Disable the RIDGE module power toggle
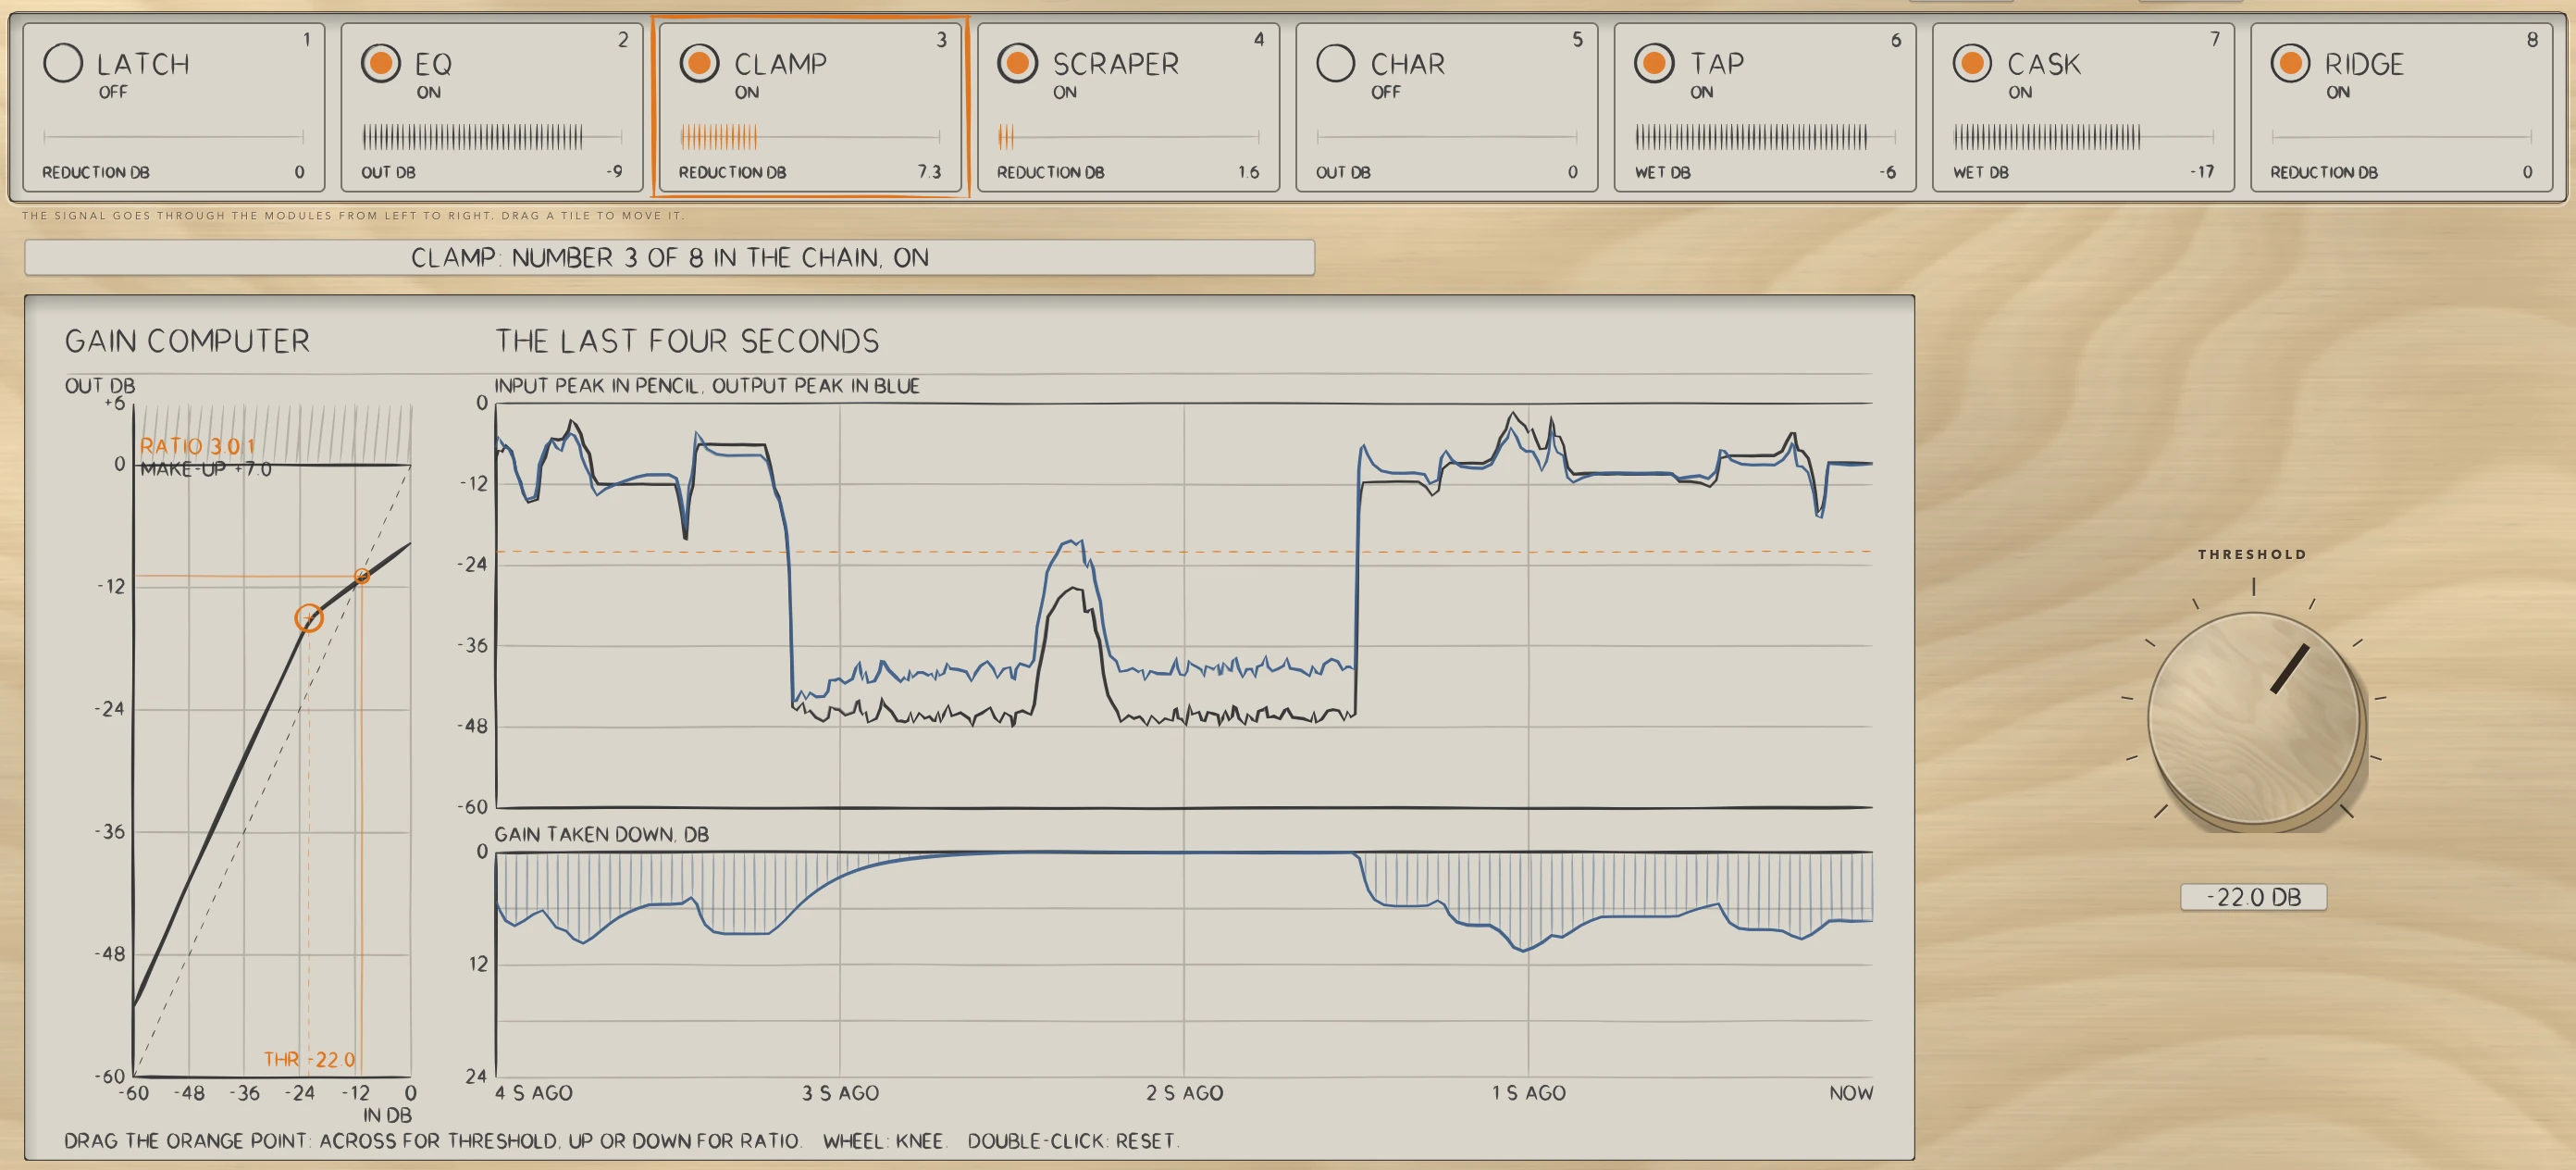2576x1170 pixels. pos(2291,63)
